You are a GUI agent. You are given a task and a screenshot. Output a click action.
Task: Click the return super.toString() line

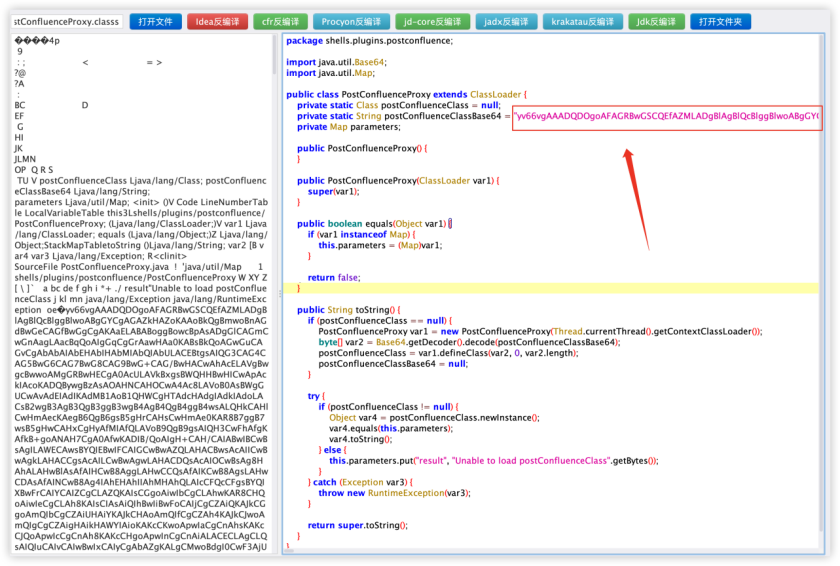[x=358, y=525]
